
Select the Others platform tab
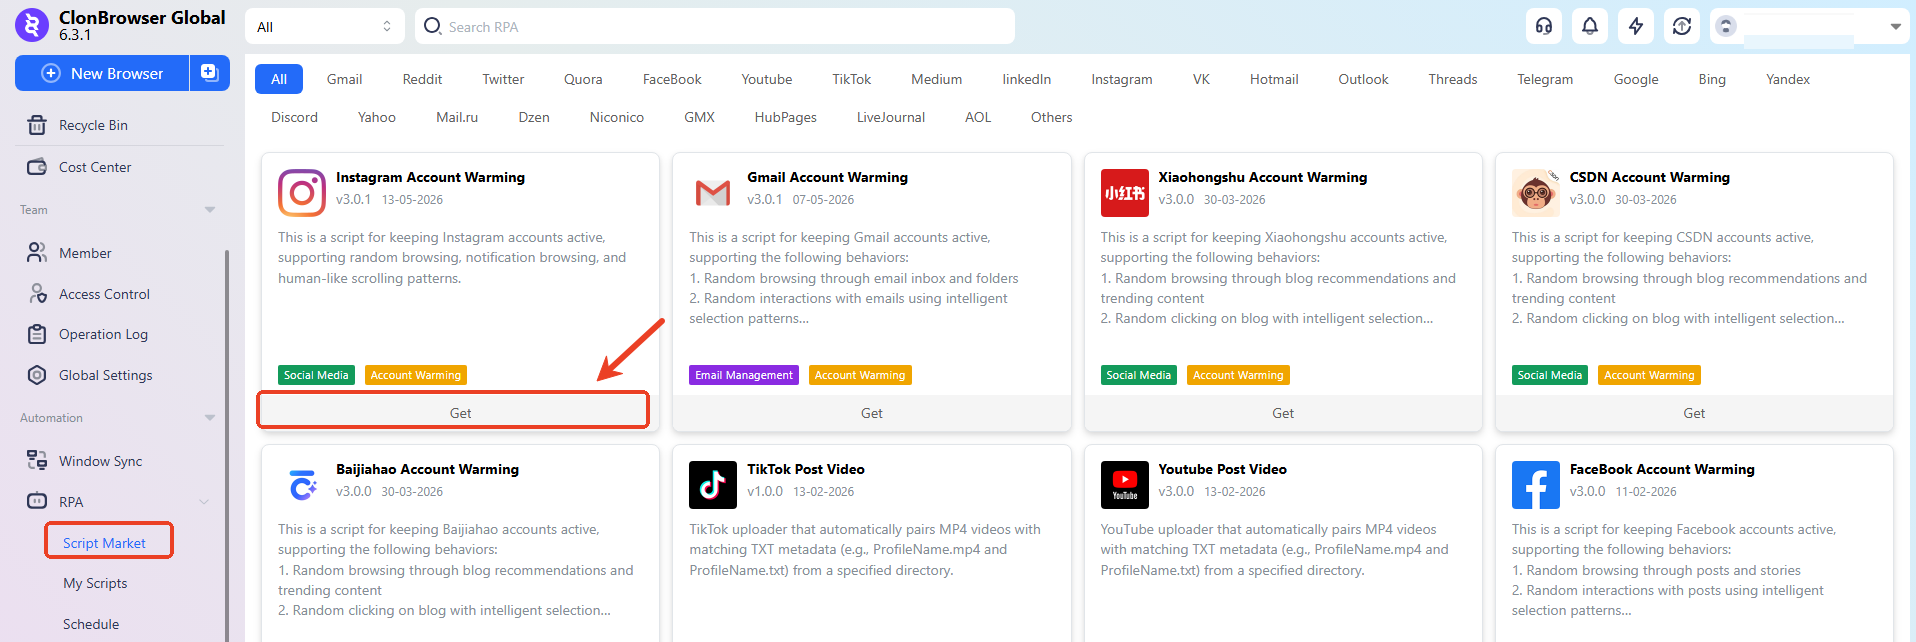click(1051, 117)
